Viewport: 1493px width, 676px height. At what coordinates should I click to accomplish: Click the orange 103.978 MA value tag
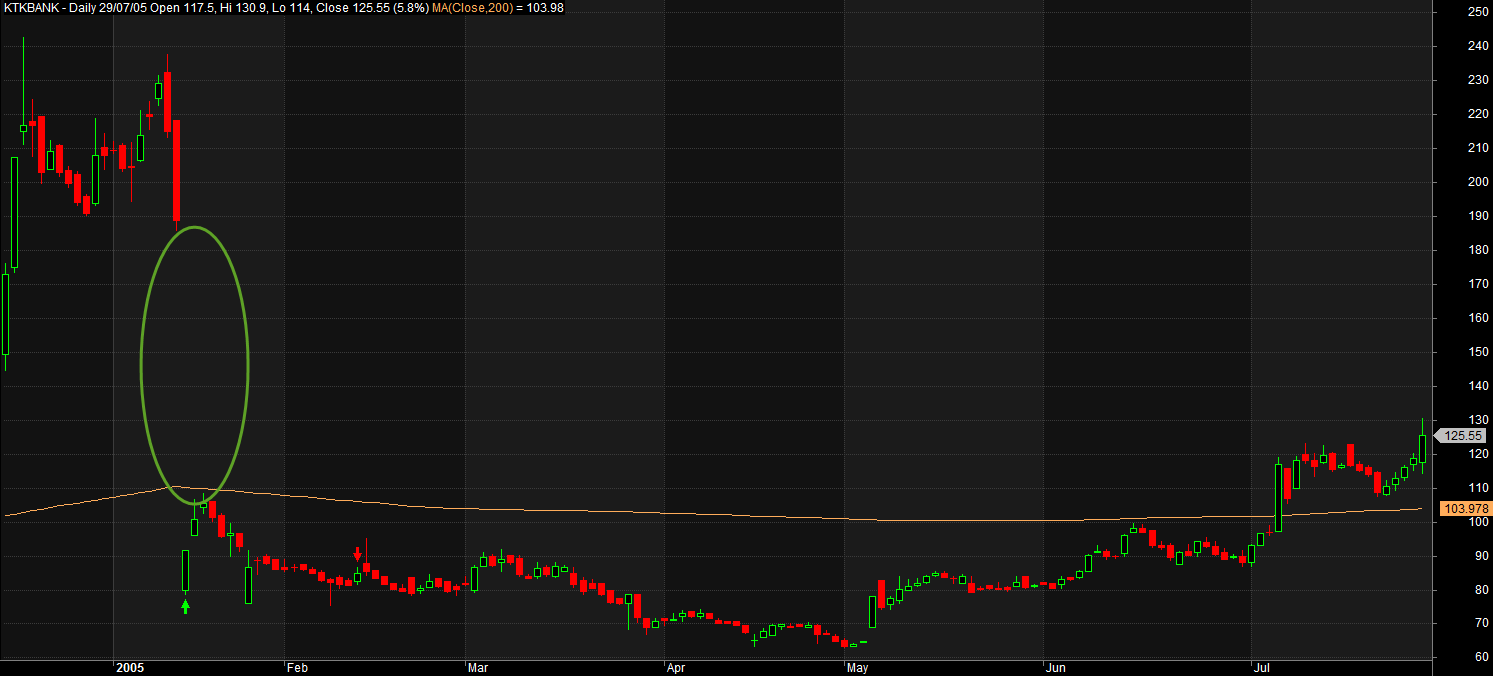click(1465, 509)
